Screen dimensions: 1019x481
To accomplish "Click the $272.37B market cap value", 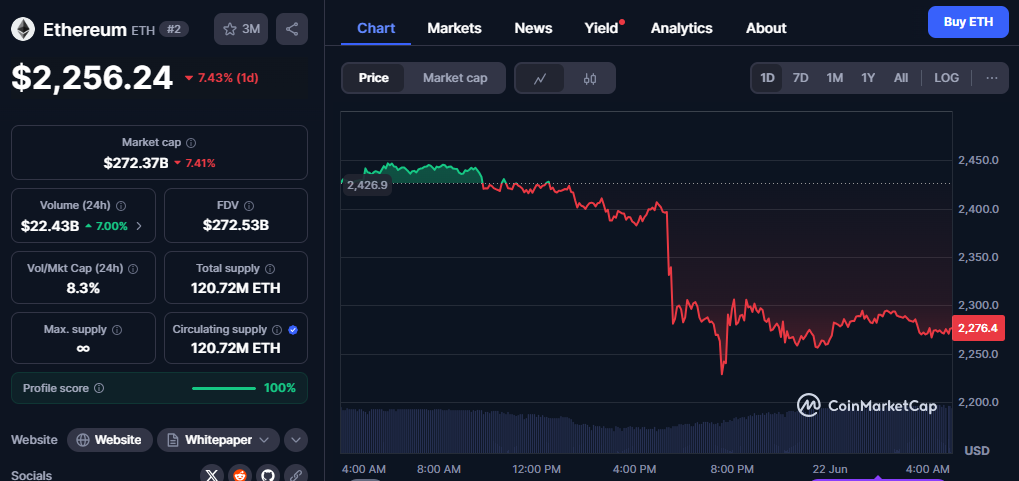I will point(136,163).
